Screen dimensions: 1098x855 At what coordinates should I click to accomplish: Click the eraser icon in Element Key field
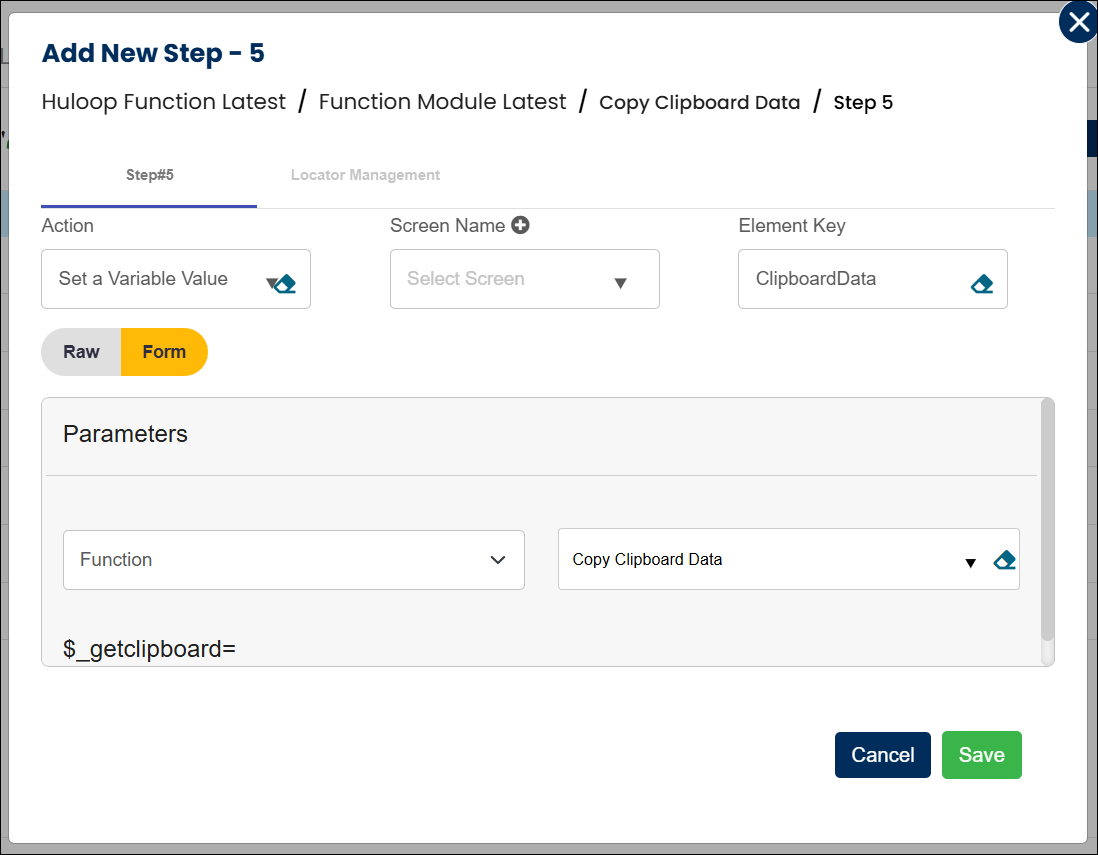tap(981, 284)
